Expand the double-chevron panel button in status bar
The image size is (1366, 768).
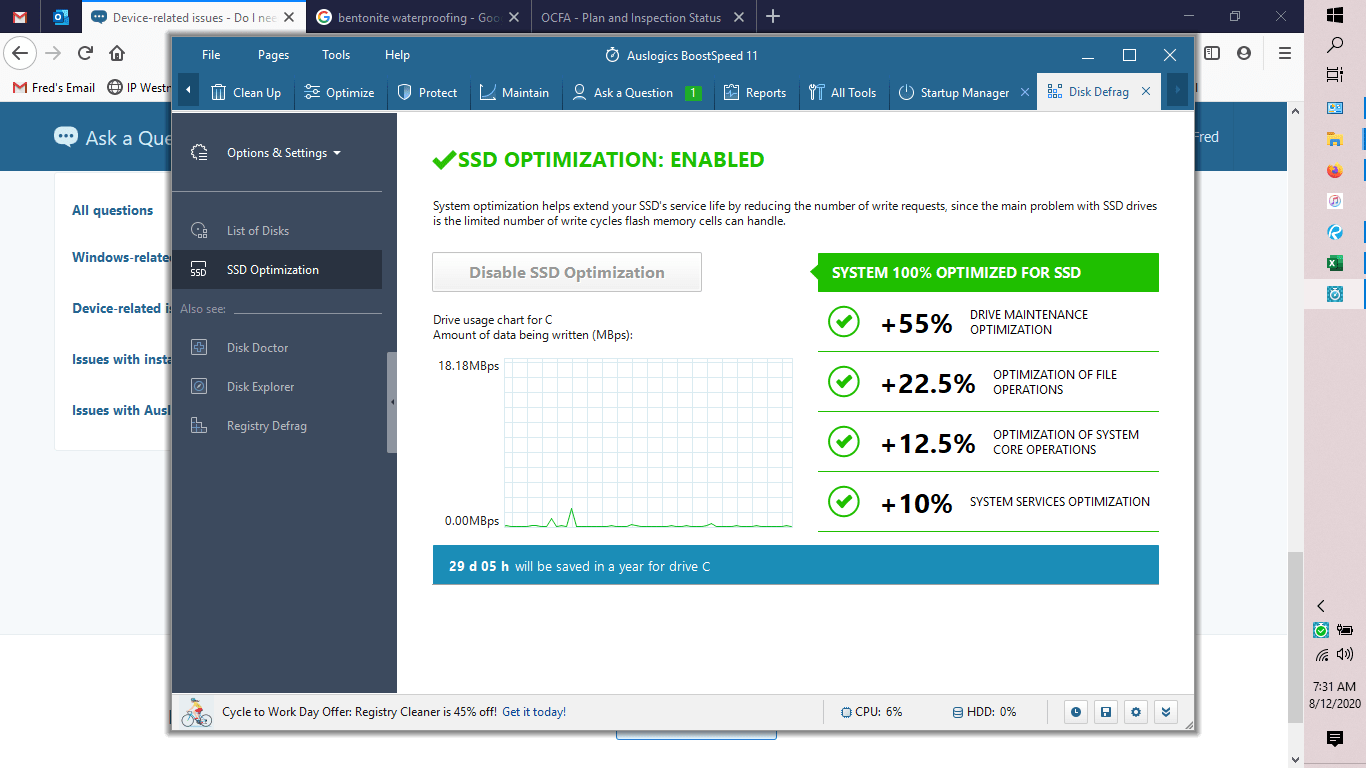[1166, 712]
